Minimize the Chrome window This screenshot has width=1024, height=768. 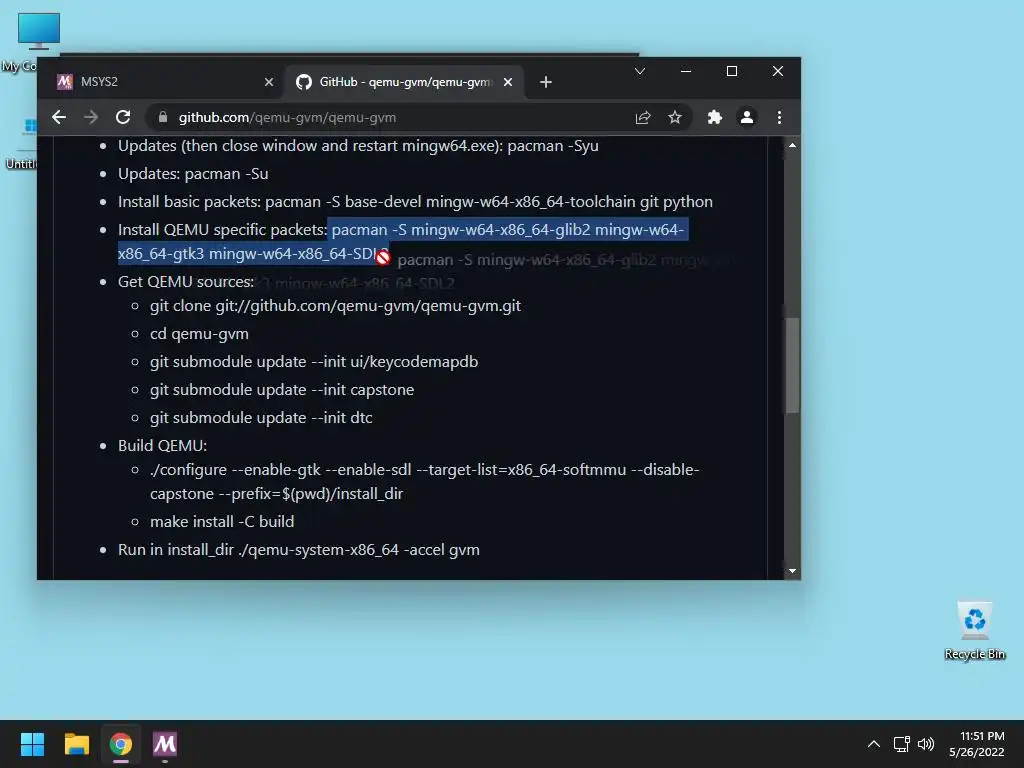686,71
